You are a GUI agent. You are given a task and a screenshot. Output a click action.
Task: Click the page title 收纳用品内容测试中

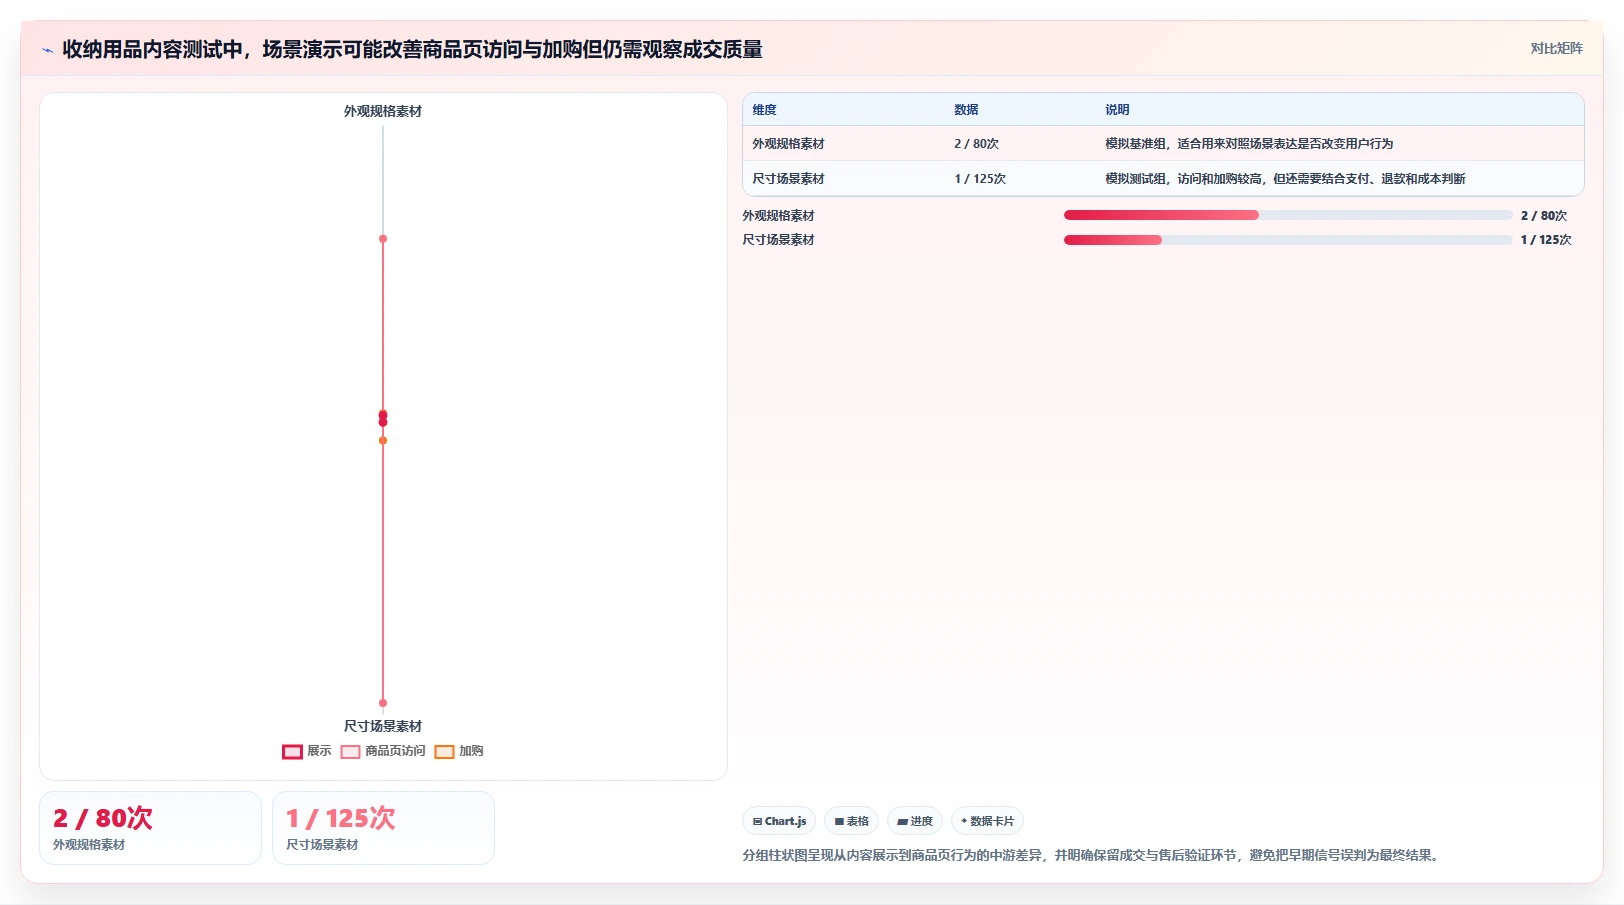[412, 49]
